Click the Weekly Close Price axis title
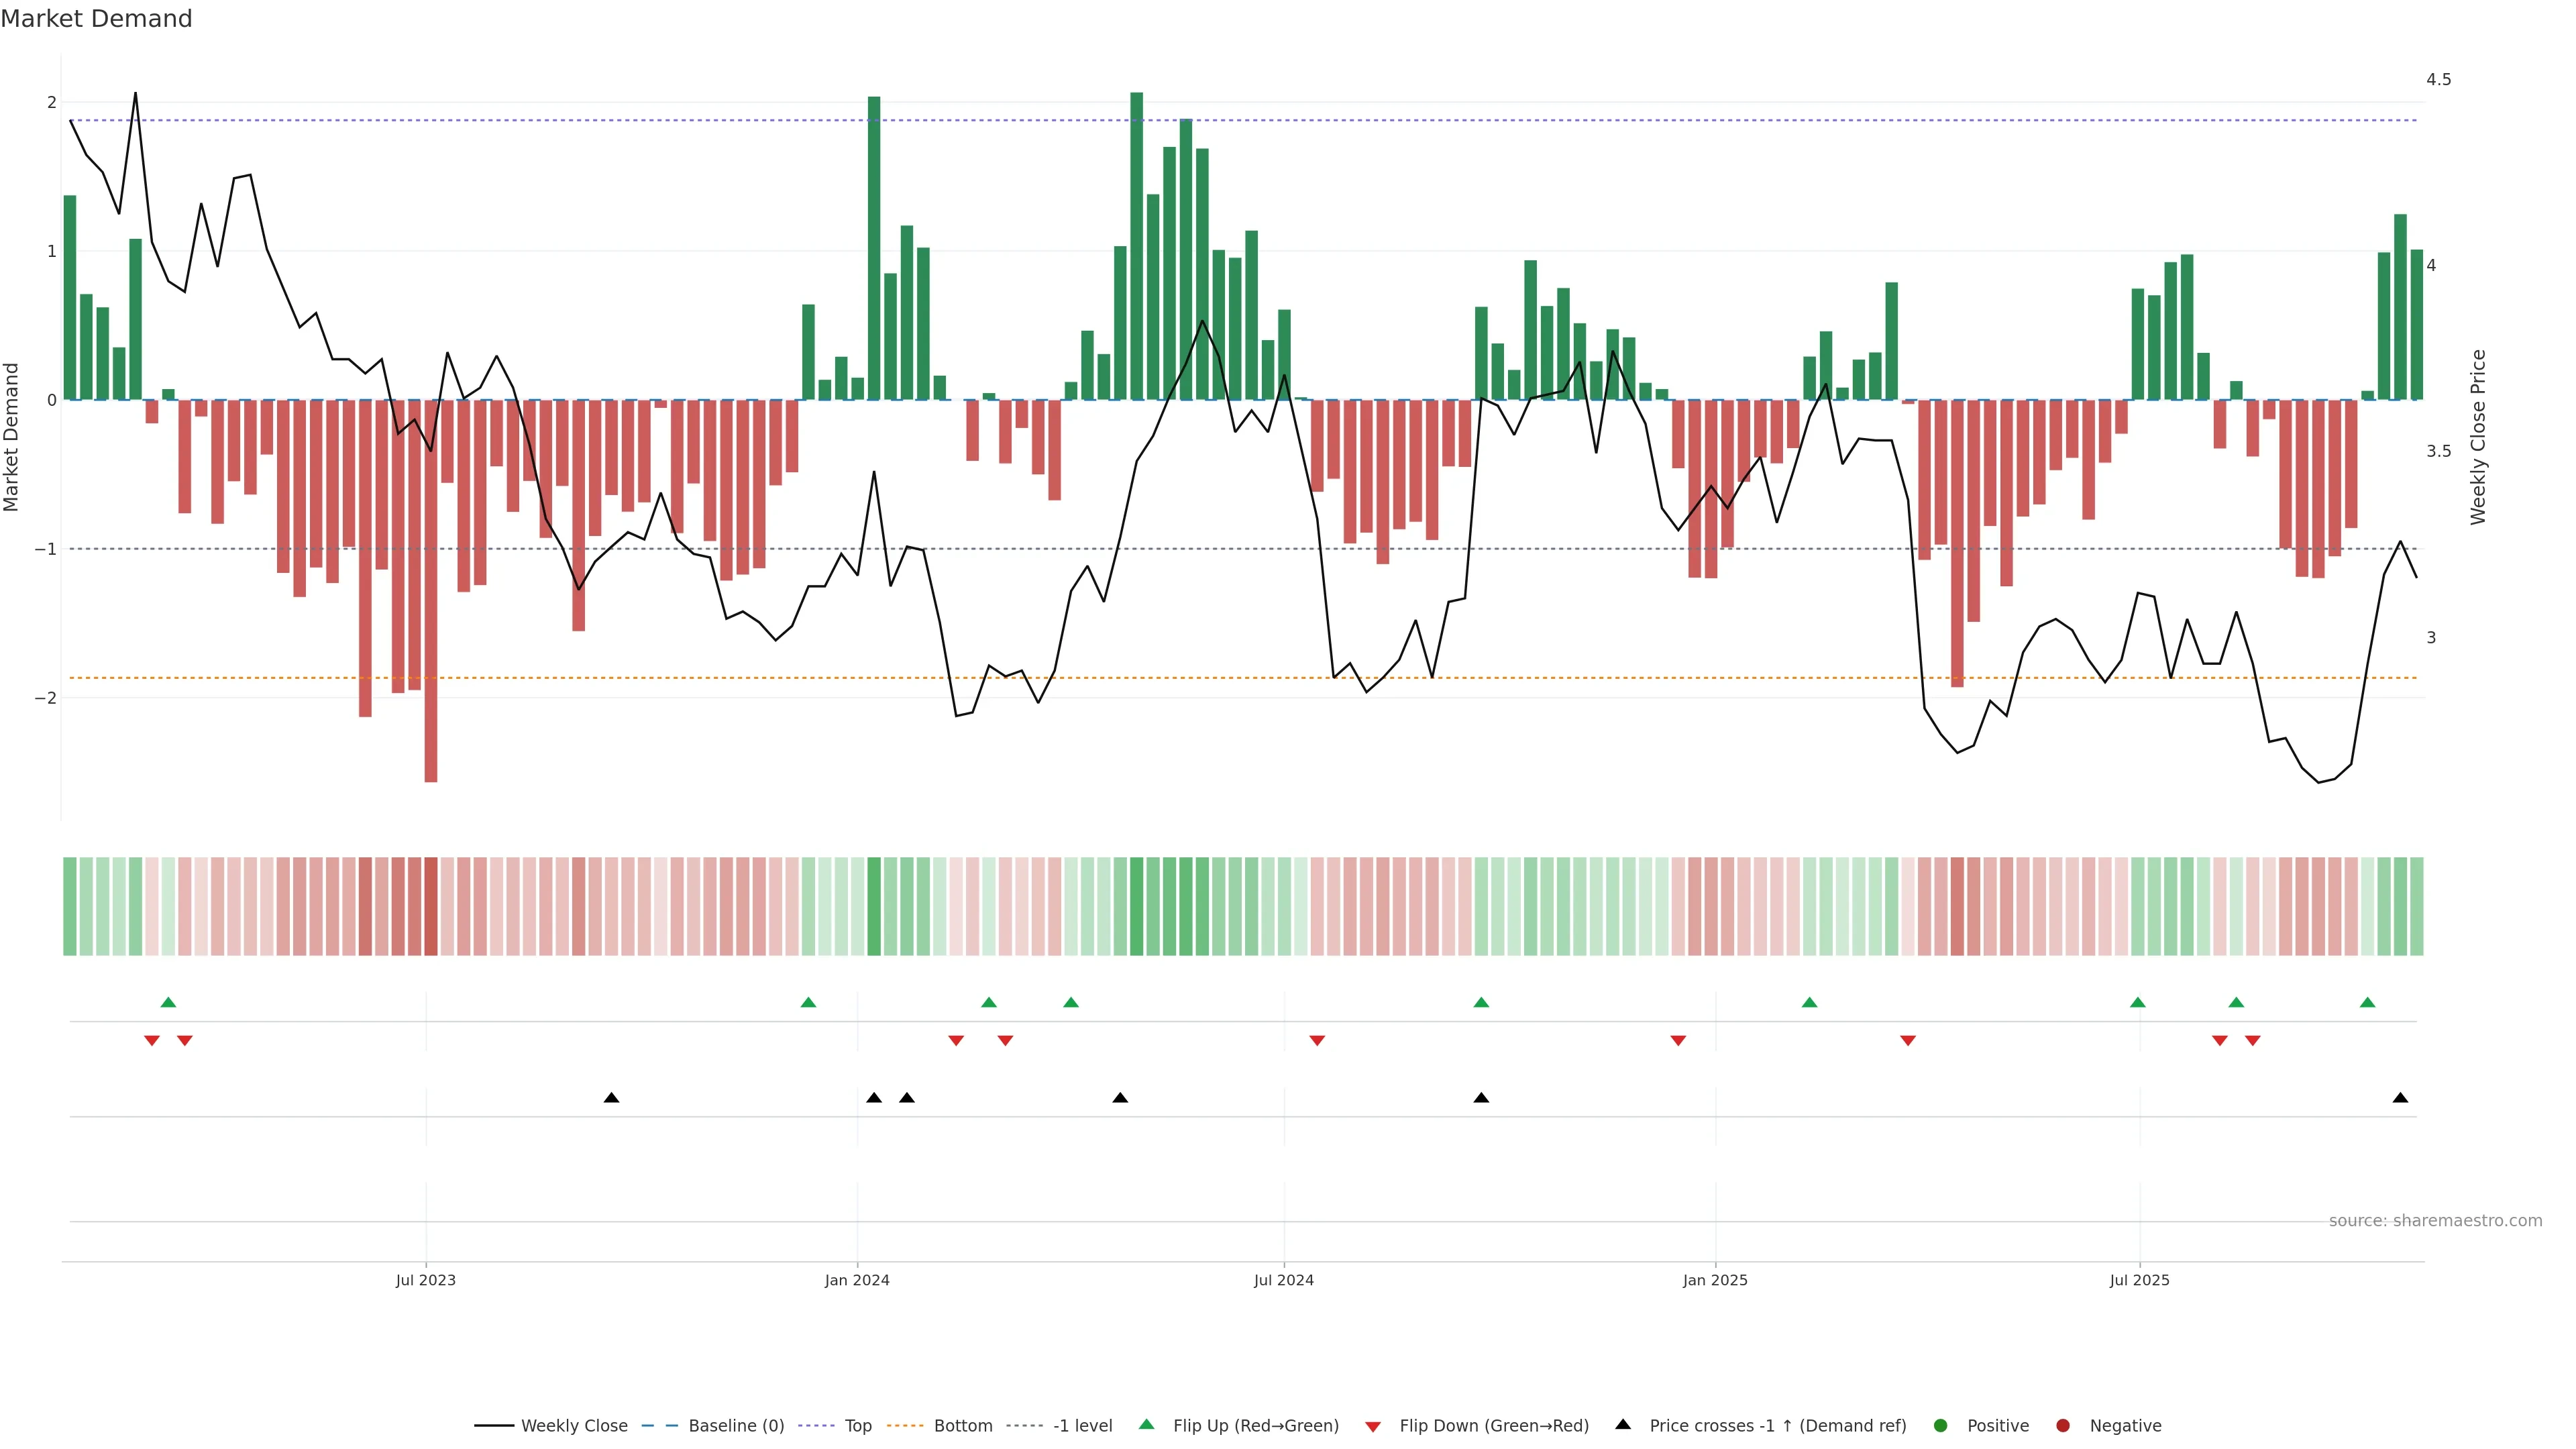 click(x=2477, y=437)
